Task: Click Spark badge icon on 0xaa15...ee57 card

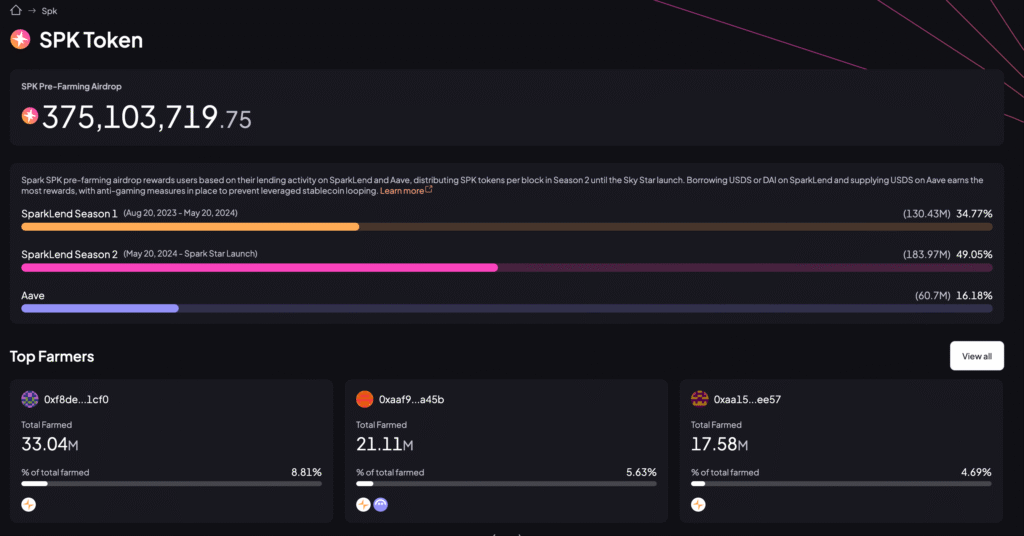Action: point(698,505)
